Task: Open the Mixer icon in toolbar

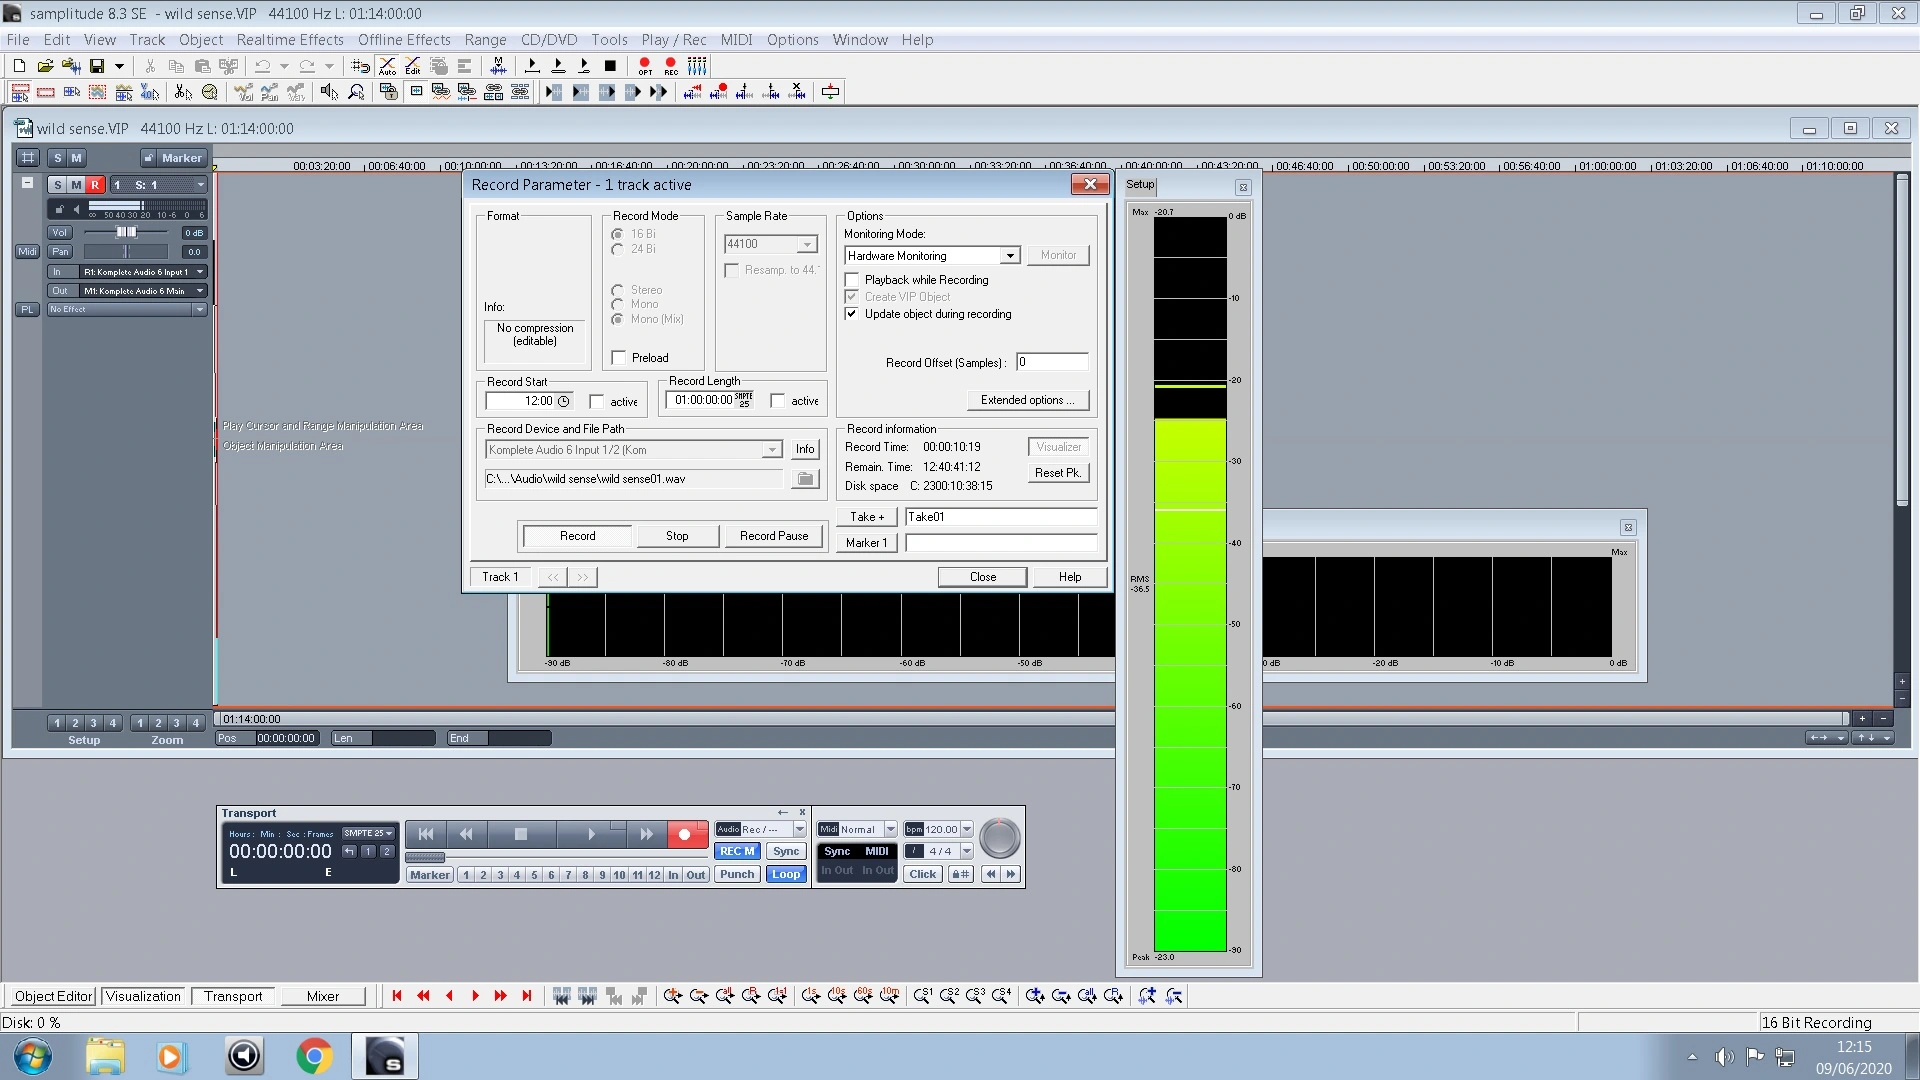Action: point(697,66)
